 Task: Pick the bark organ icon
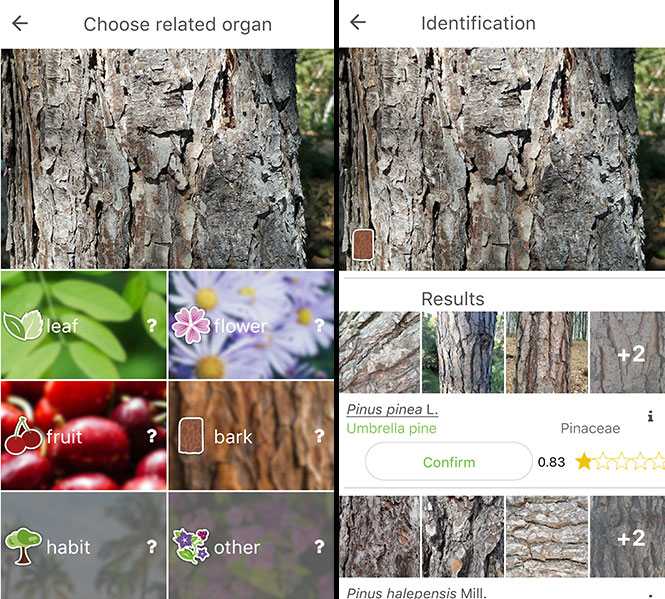[191, 436]
